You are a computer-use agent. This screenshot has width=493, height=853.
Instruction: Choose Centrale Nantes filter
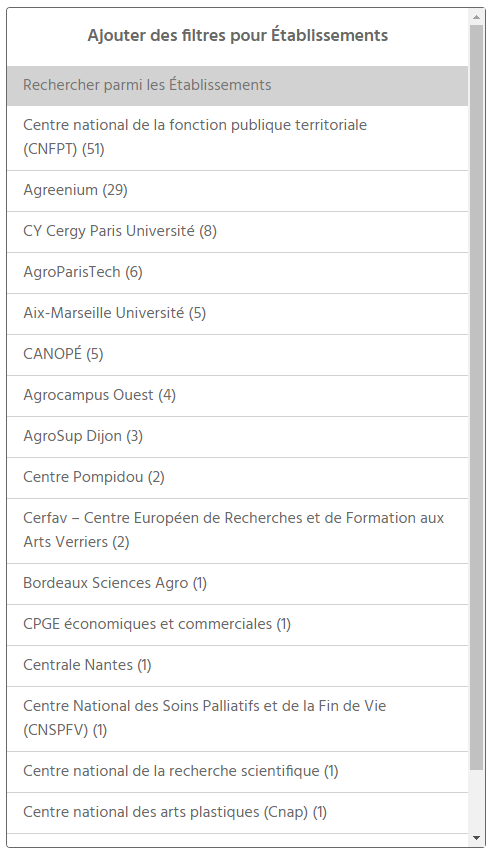coord(237,666)
